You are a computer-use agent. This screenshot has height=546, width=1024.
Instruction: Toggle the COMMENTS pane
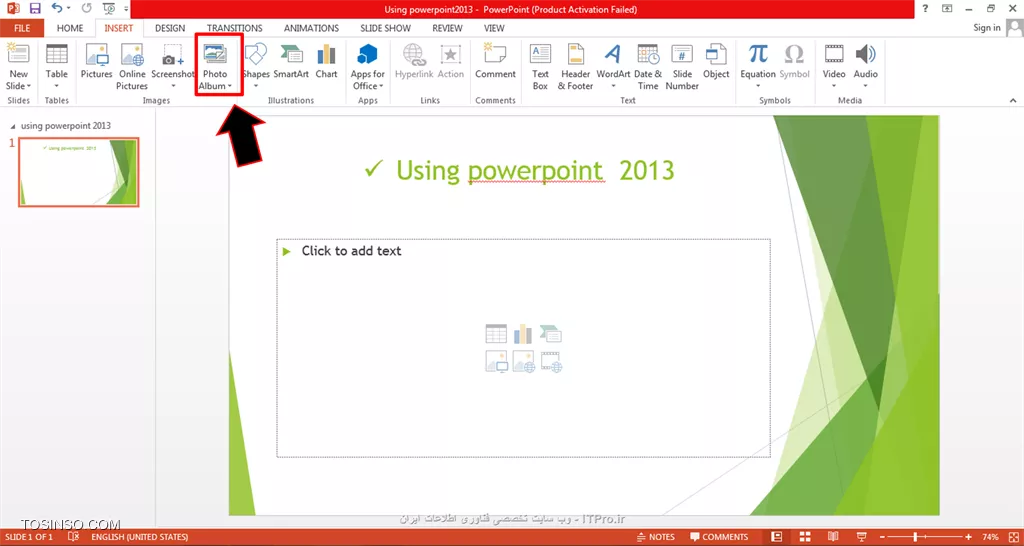(x=719, y=537)
